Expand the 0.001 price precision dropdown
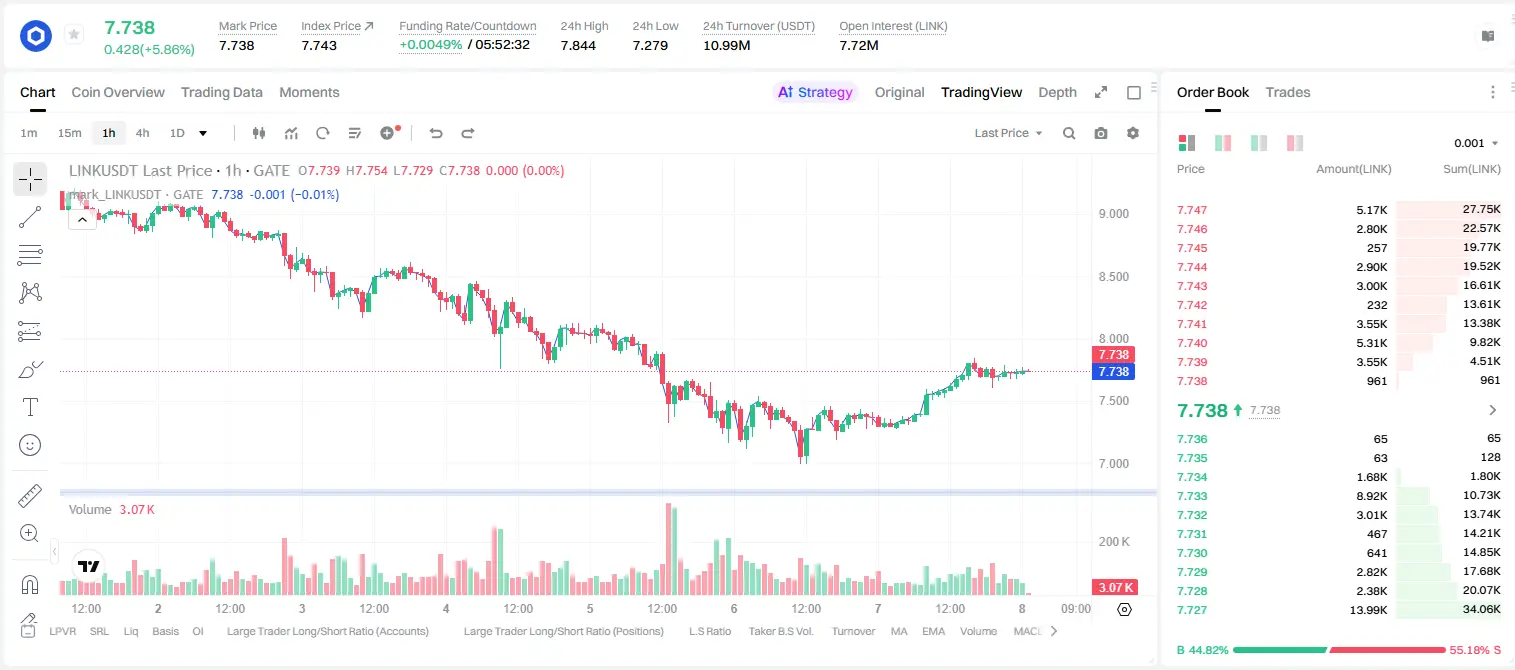 [x=1476, y=143]
